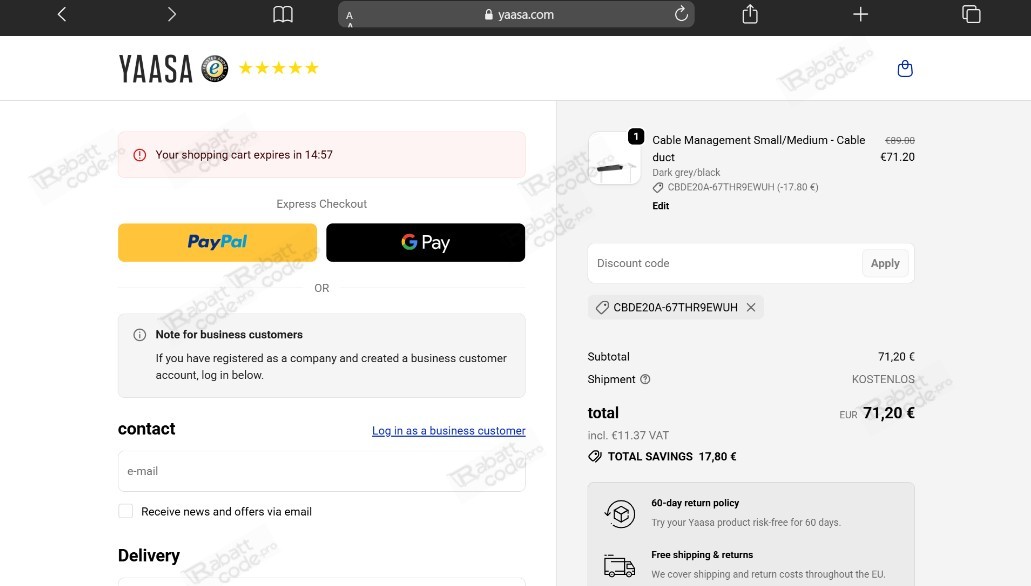The width and height of the screenshot is (1031, 586).
Task: Click the '60-day return policy' title
Action: 695,503
